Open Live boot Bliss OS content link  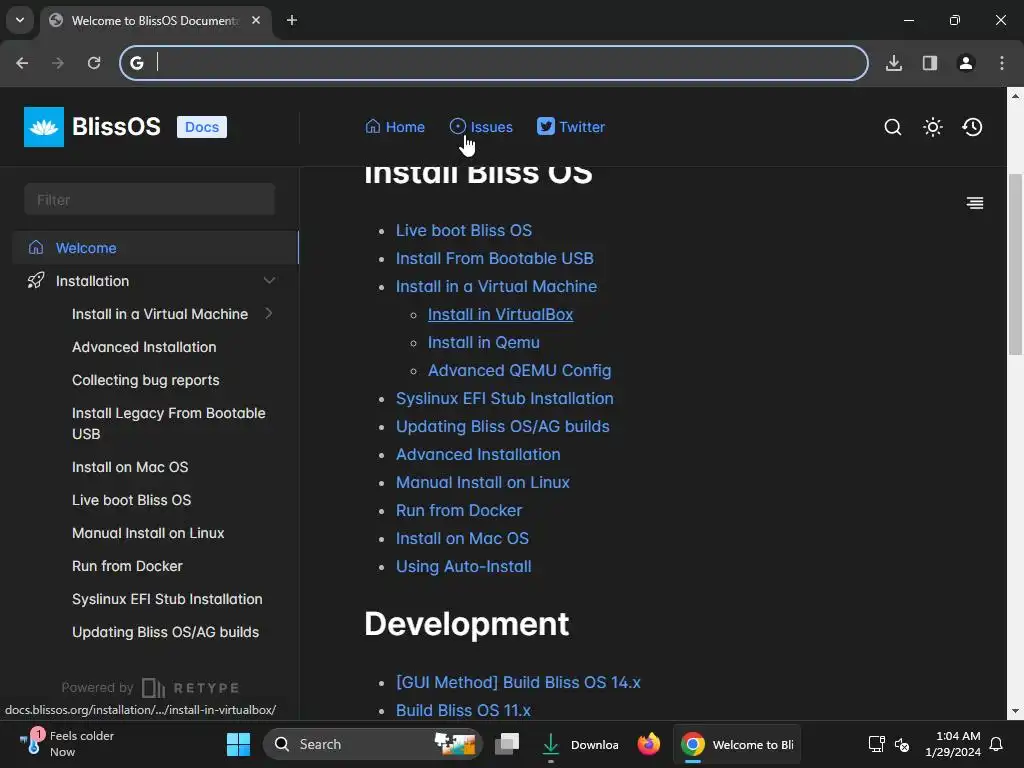[x=464, y=230]
